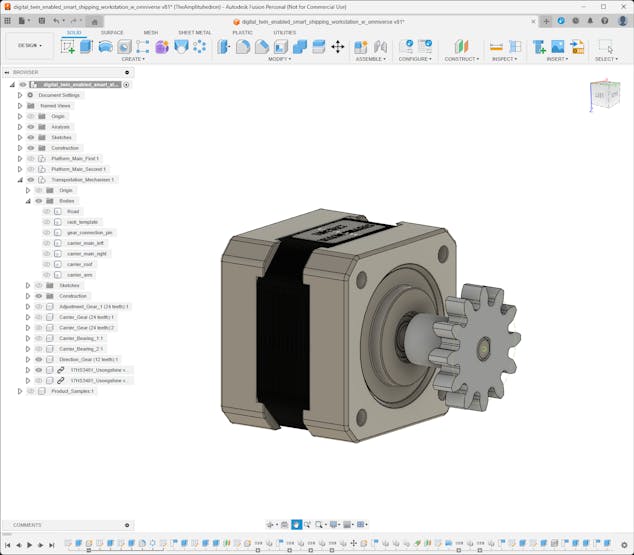Select the Pan tool in navigation bar
The height and width of the screenshot is (555, 634).
pos(296,524)
